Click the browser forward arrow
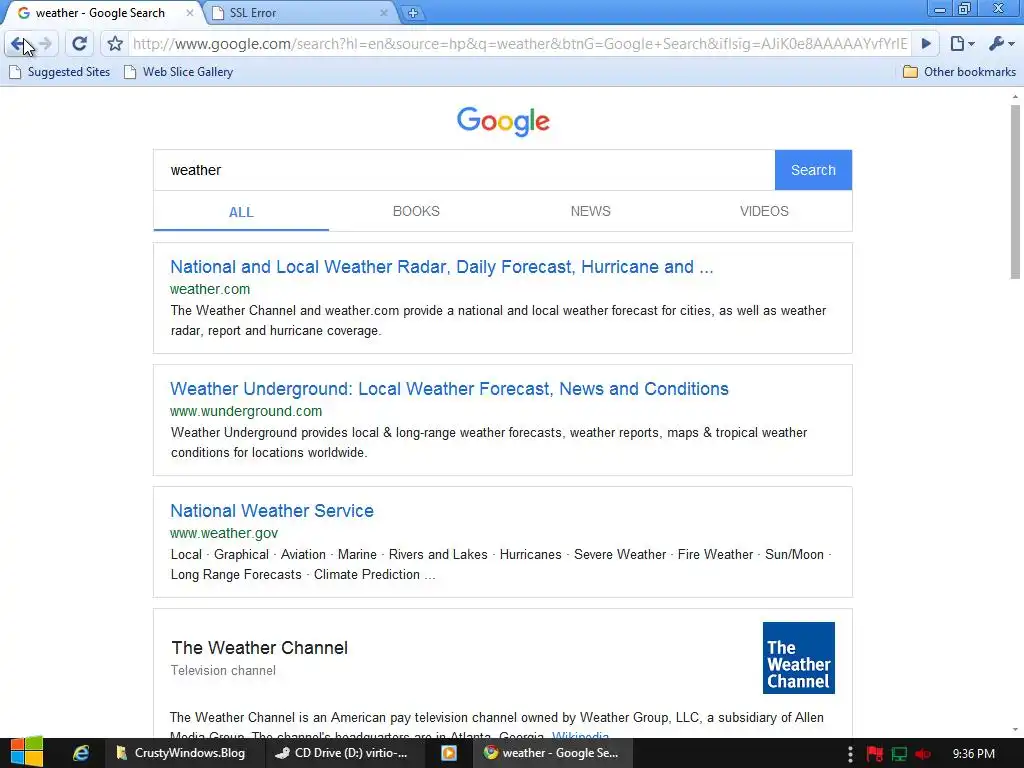Image resolution: width=1024 pixels, height=768 pixels. 45,44
